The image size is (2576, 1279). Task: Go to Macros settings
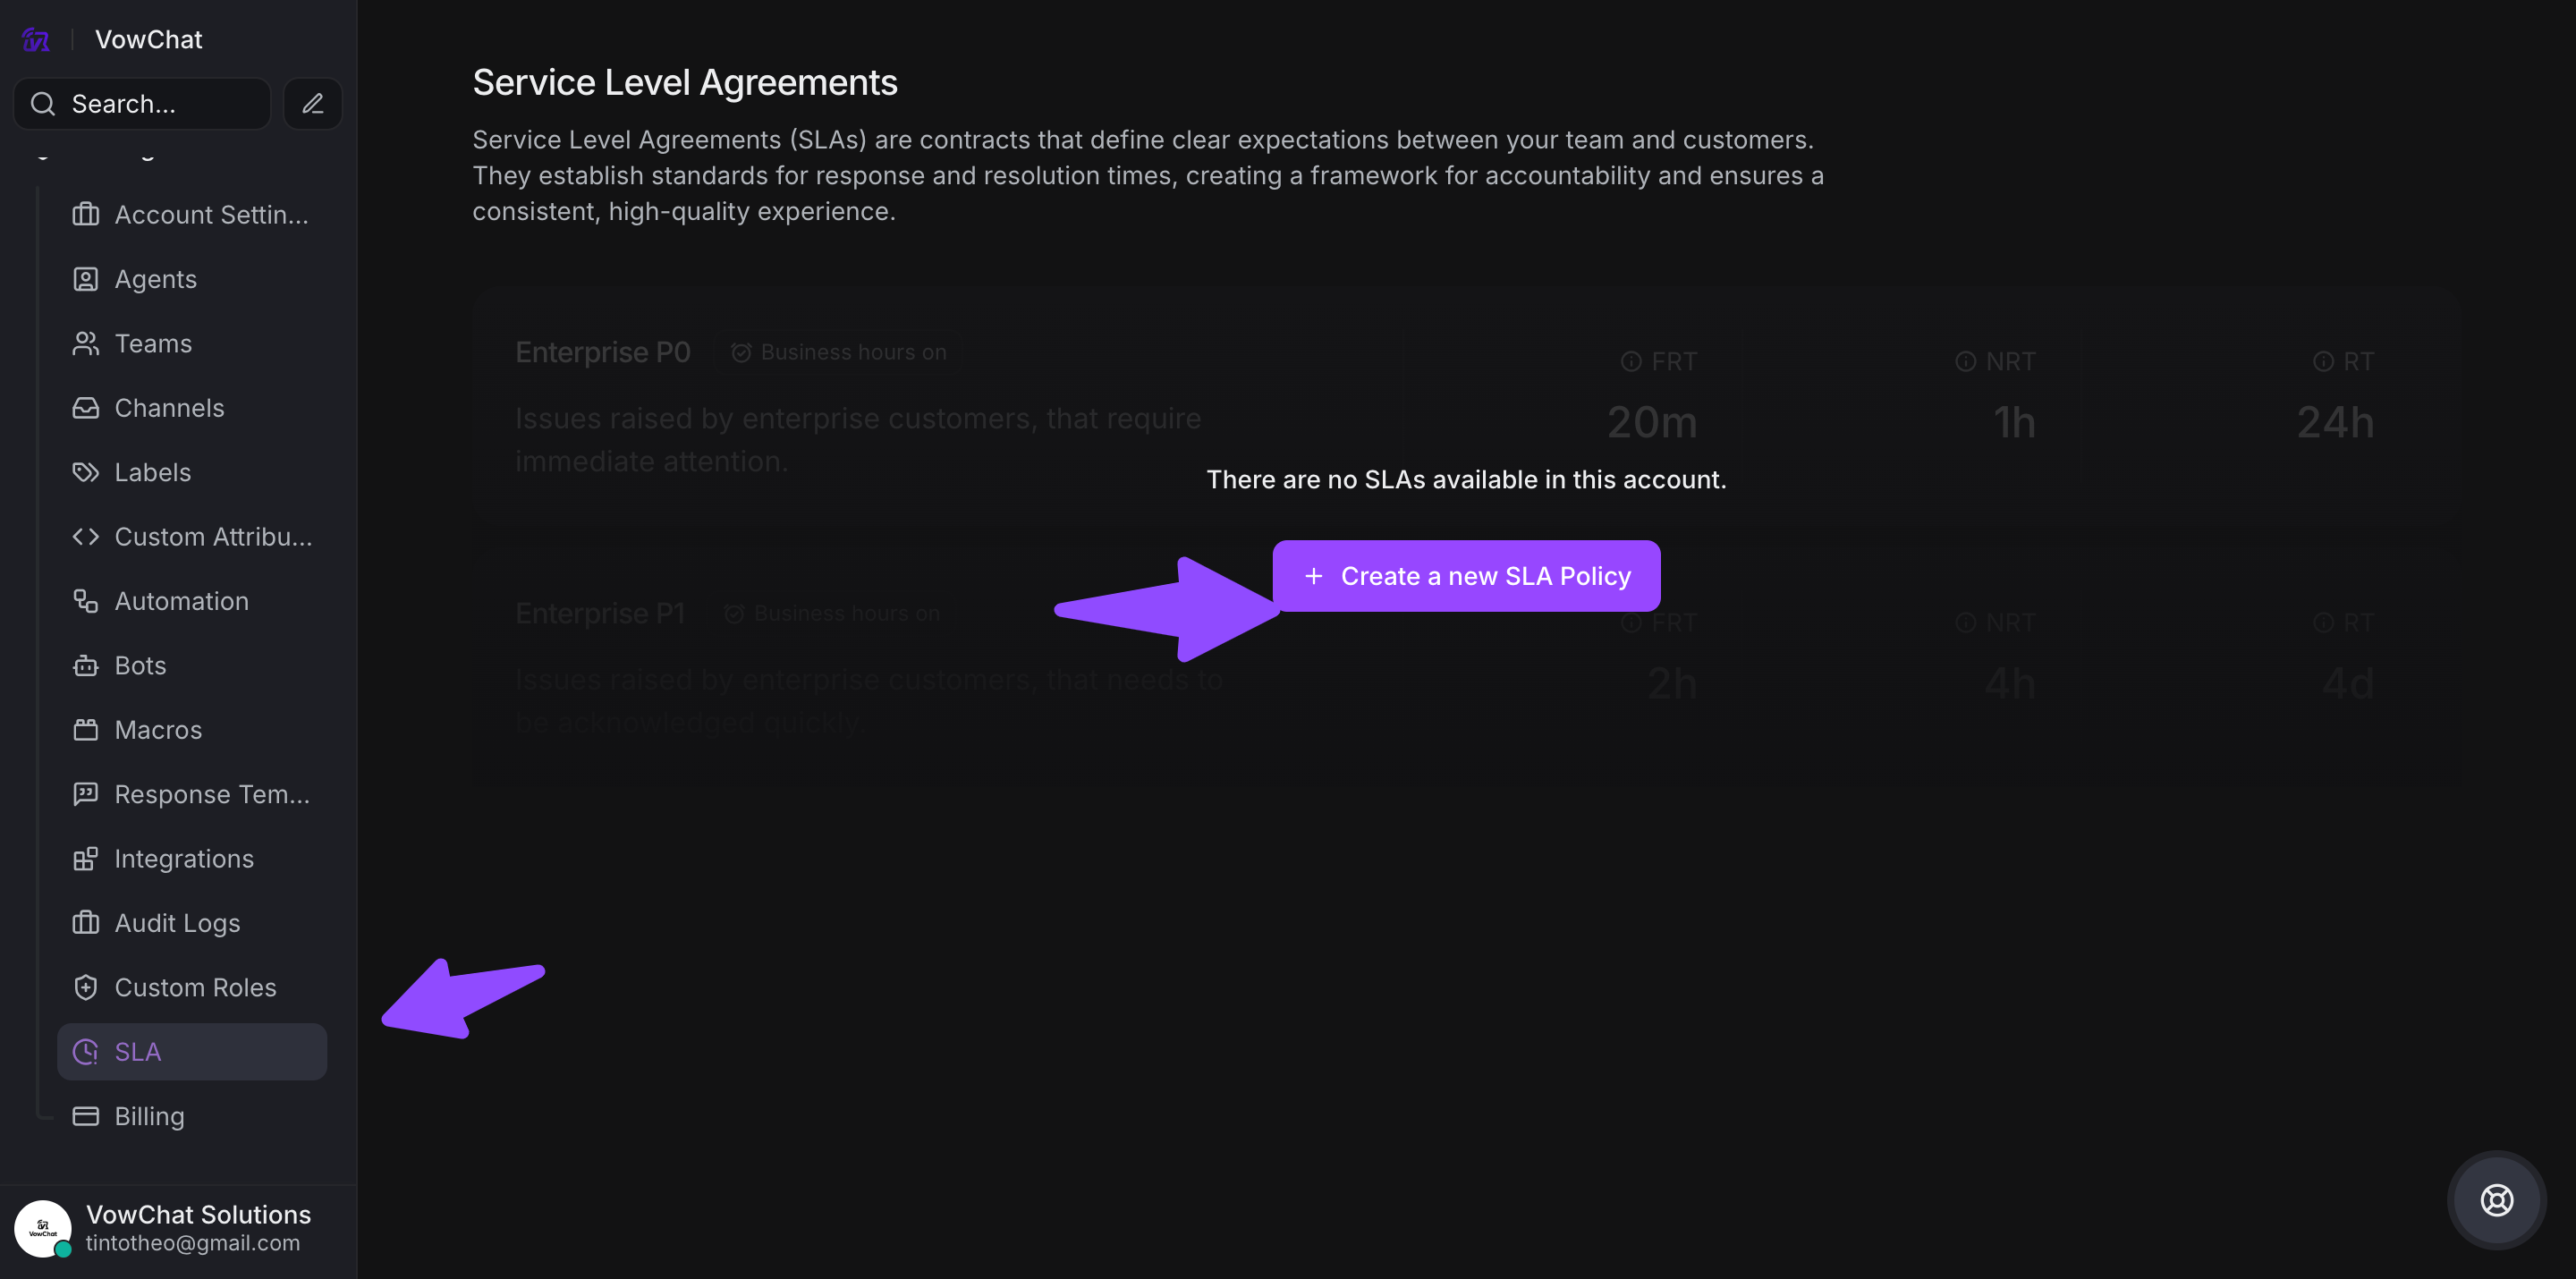pyautogui.click(x=158, y=730)
